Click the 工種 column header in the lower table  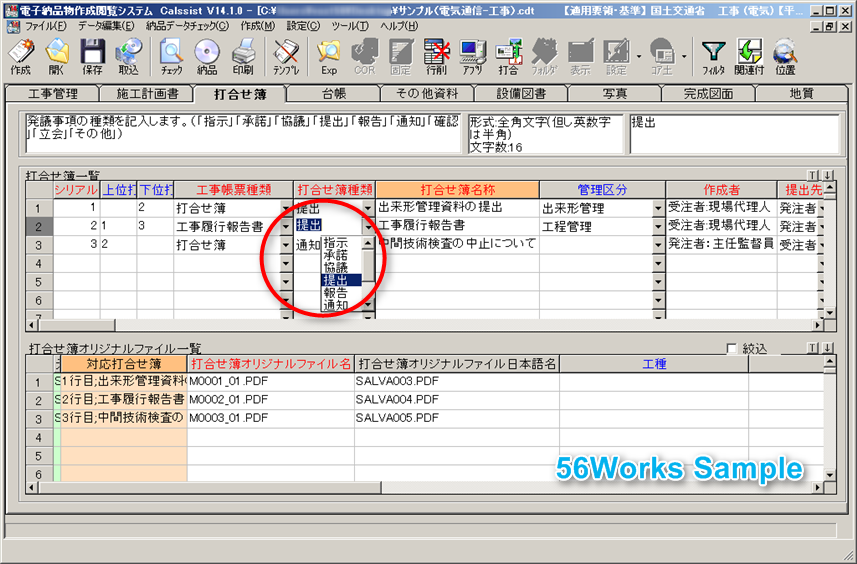(654, 364)
